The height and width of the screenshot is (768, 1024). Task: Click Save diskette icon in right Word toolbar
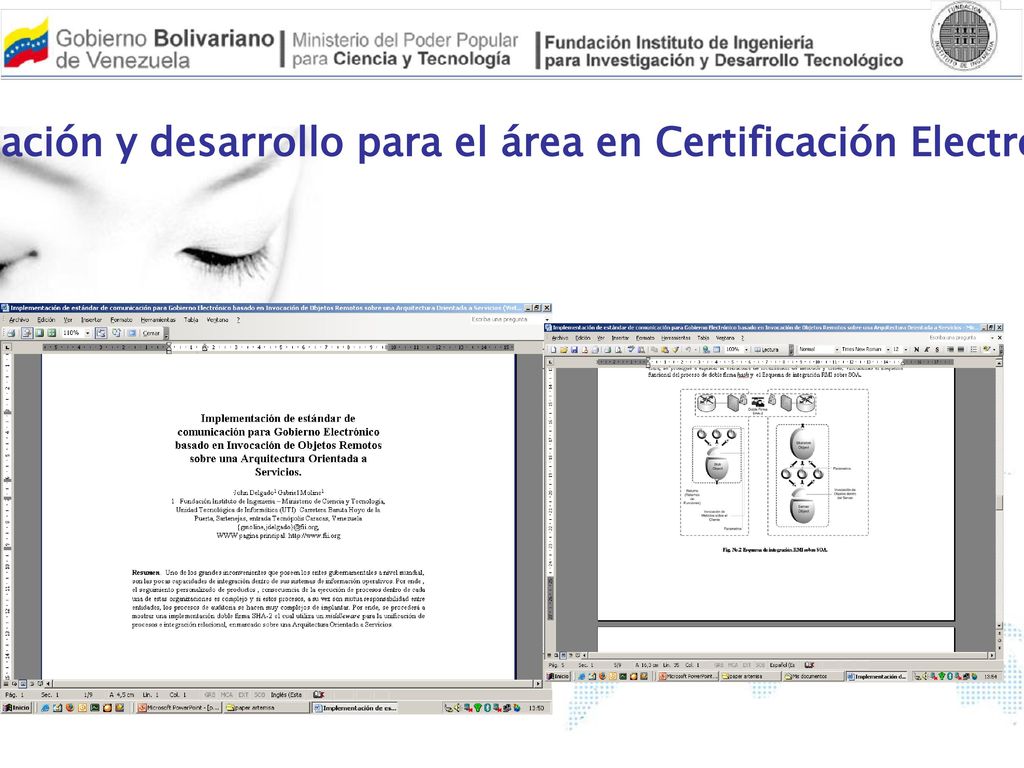tap(574, 349)
